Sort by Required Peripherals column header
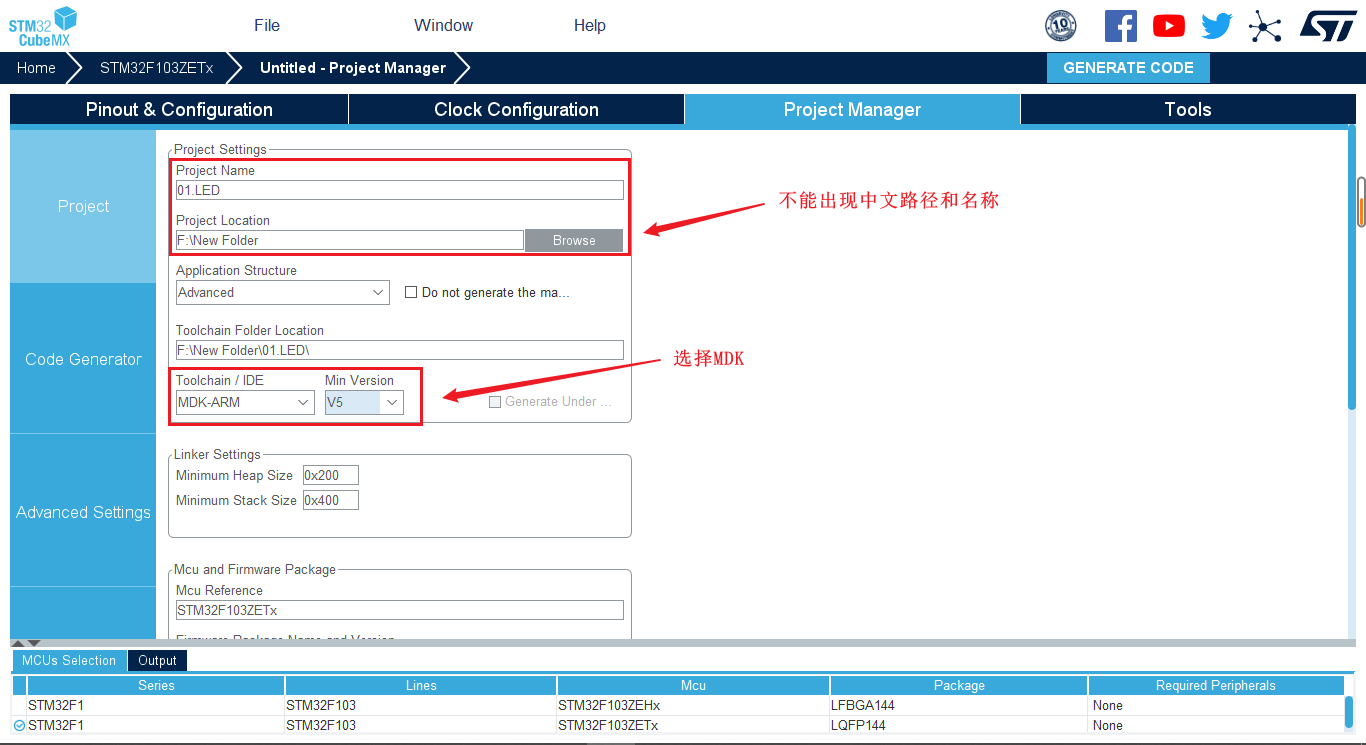 coord(1216,685)
